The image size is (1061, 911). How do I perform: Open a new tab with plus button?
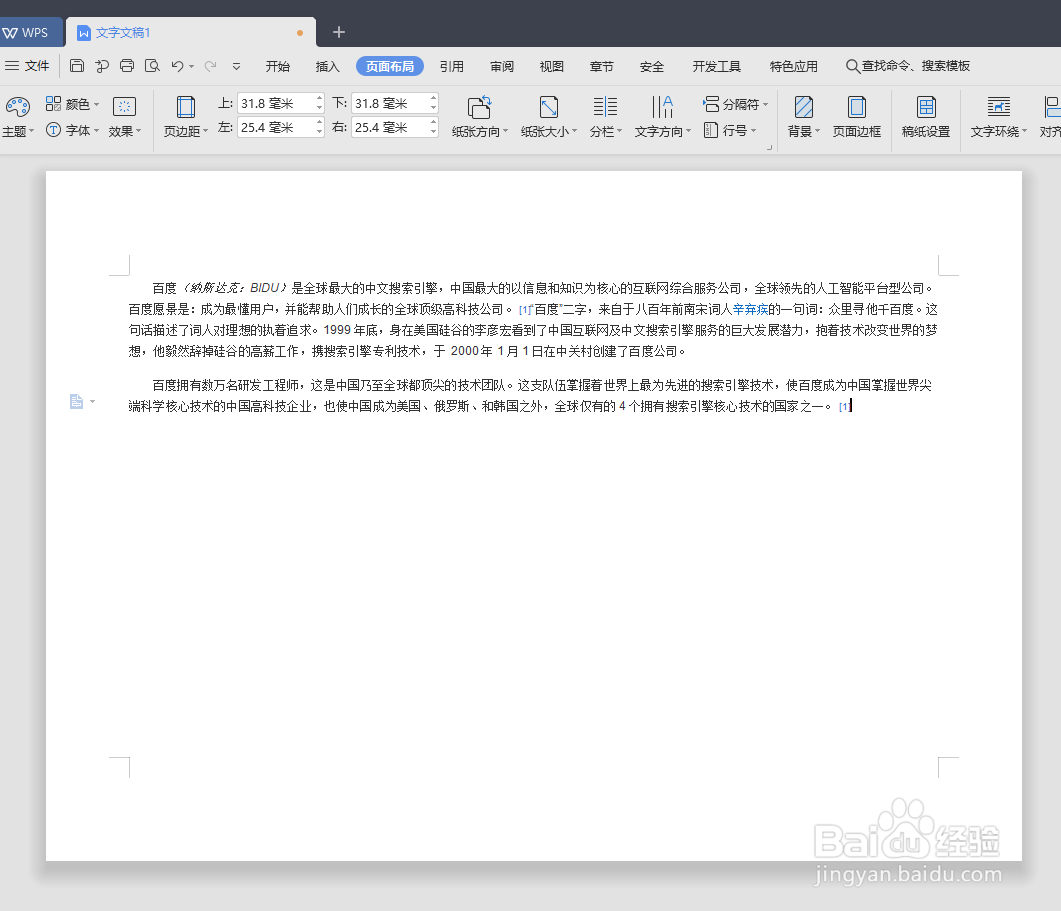[339, 32]
